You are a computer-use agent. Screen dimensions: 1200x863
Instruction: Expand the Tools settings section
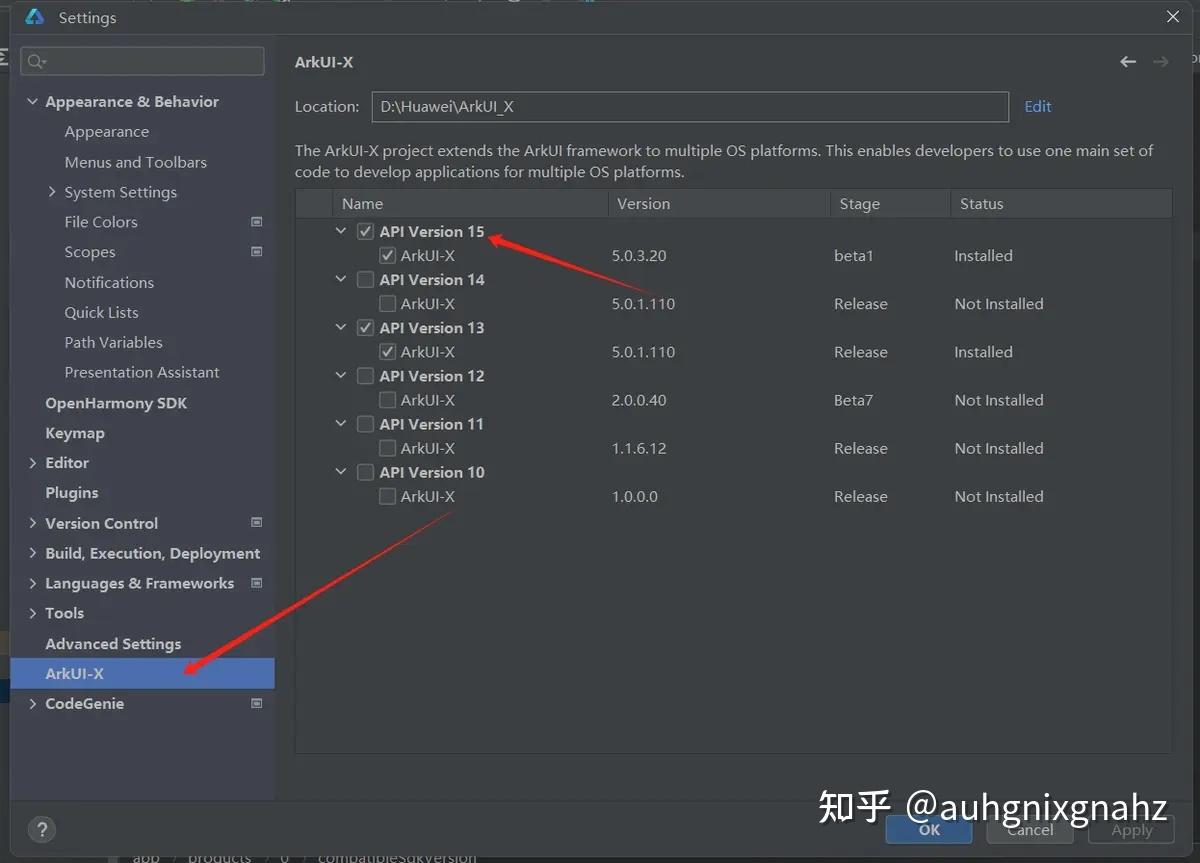coord(31,612)
